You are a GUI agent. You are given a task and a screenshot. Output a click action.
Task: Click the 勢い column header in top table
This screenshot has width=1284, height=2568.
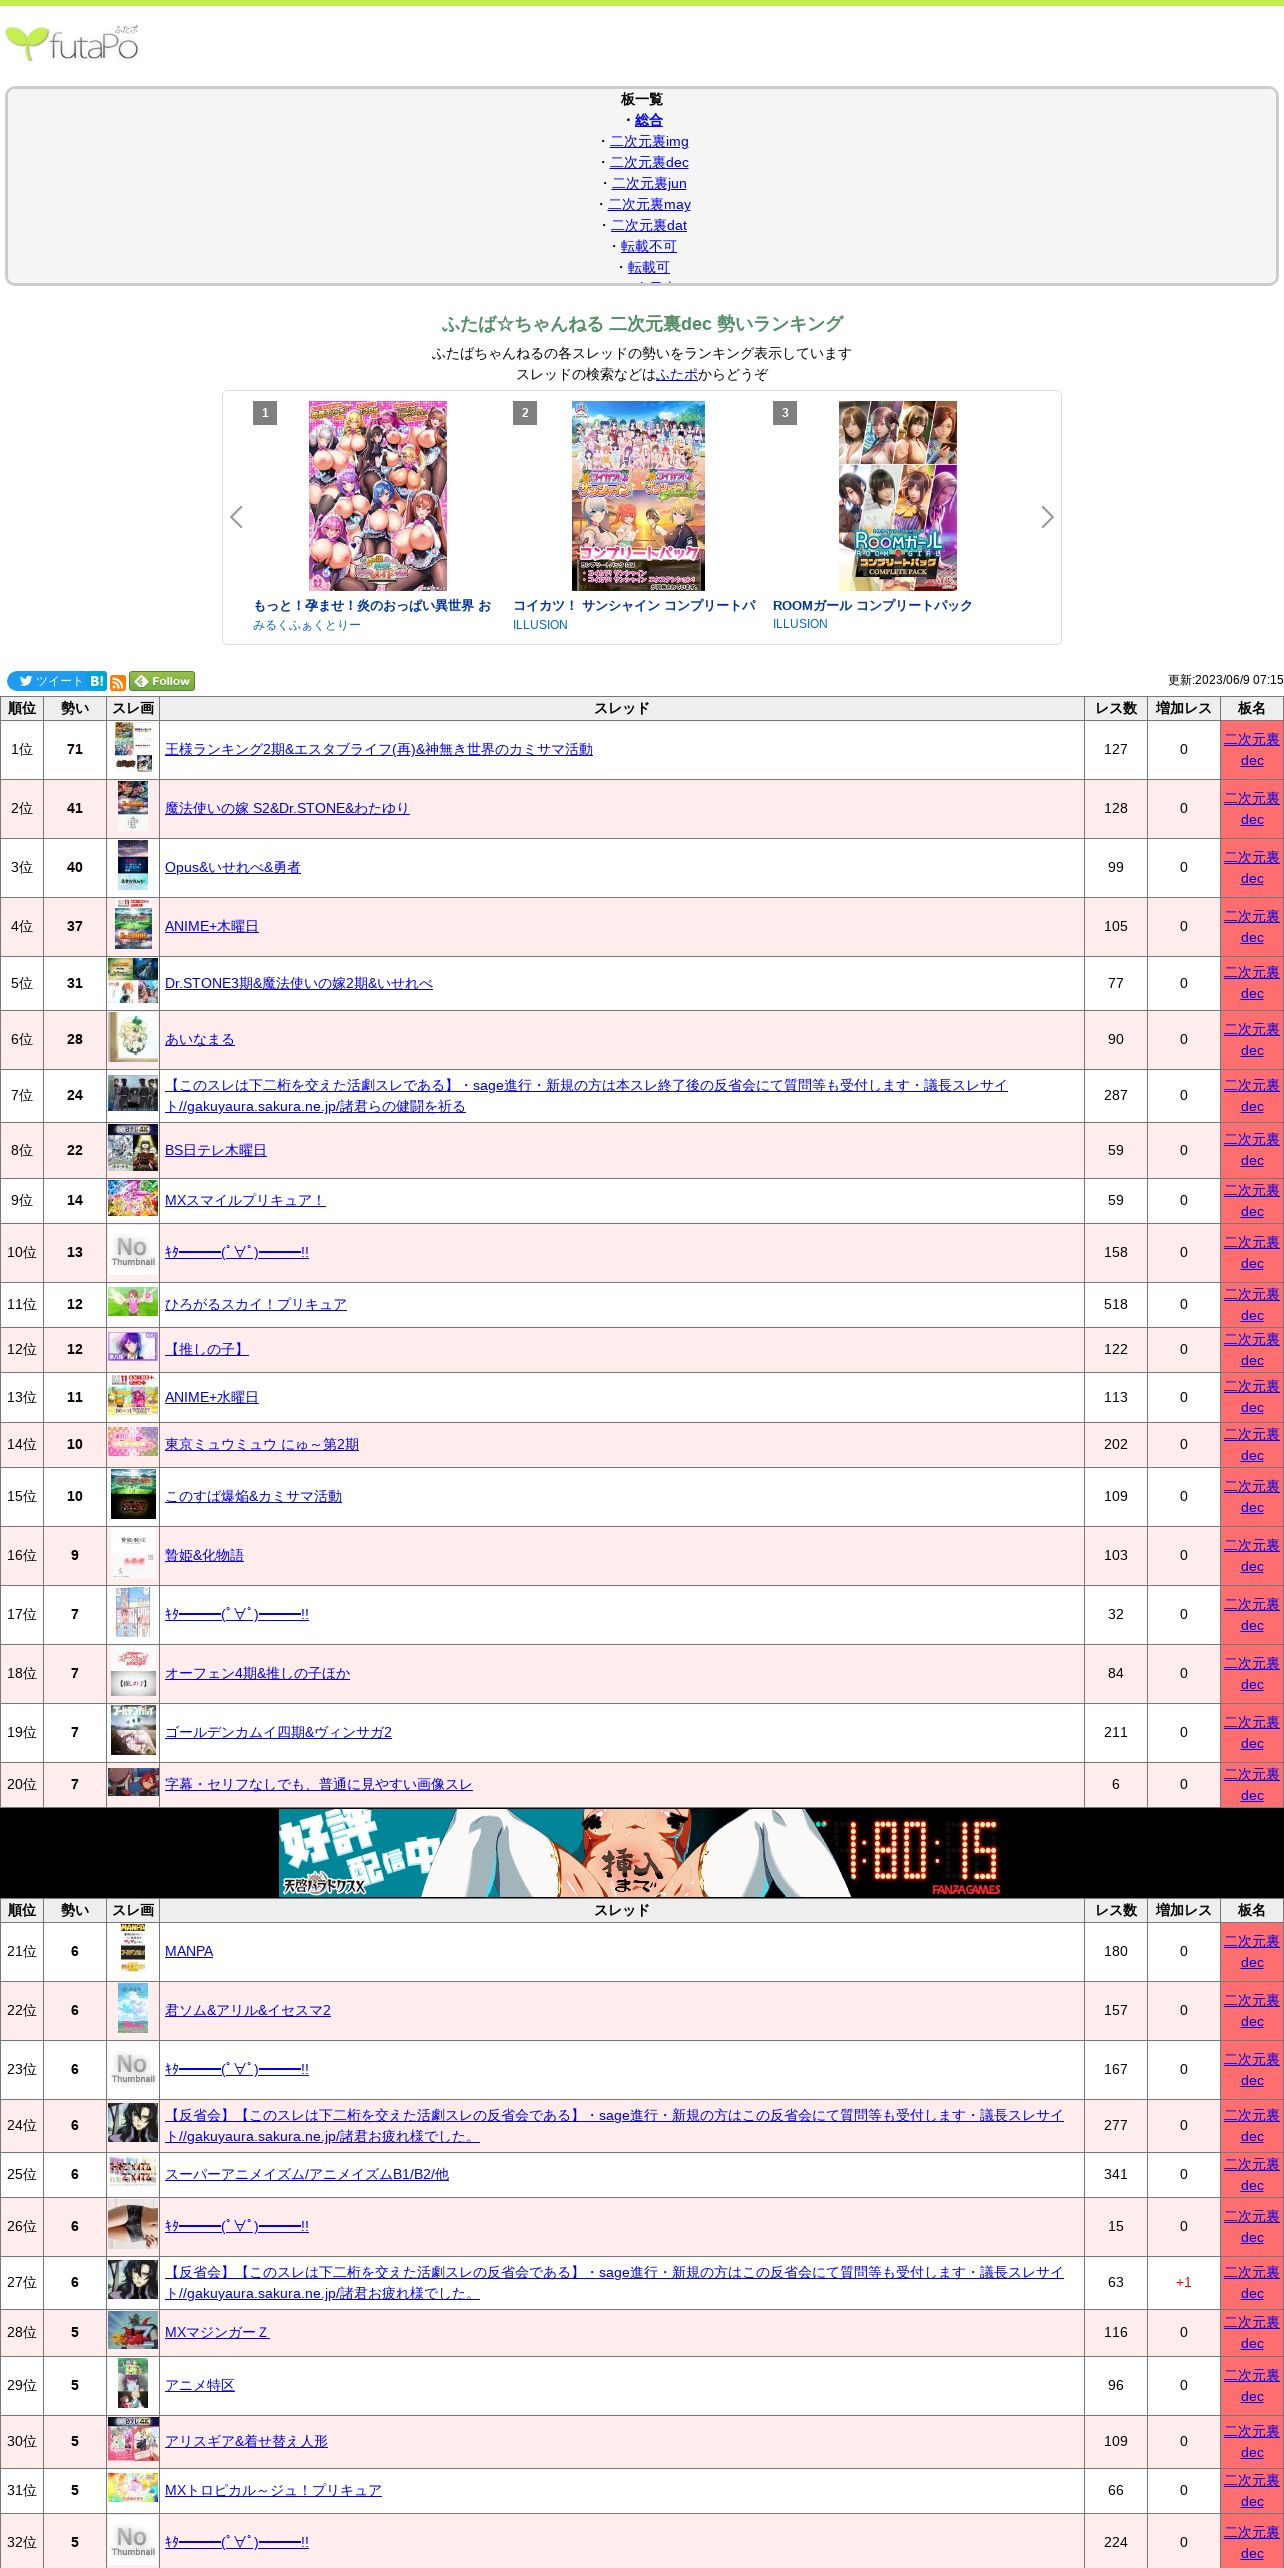pos(75,708)
